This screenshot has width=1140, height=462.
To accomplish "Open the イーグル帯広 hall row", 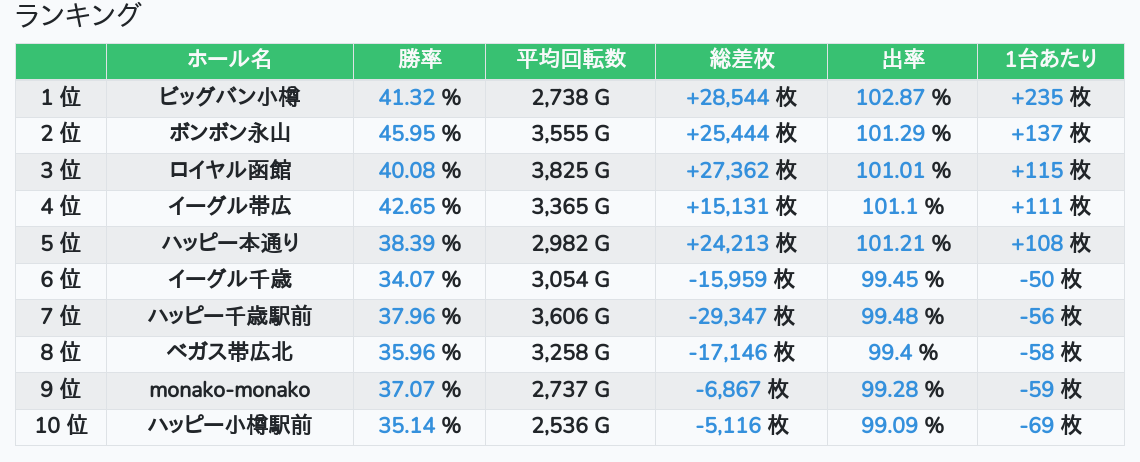I will point(230,206).
